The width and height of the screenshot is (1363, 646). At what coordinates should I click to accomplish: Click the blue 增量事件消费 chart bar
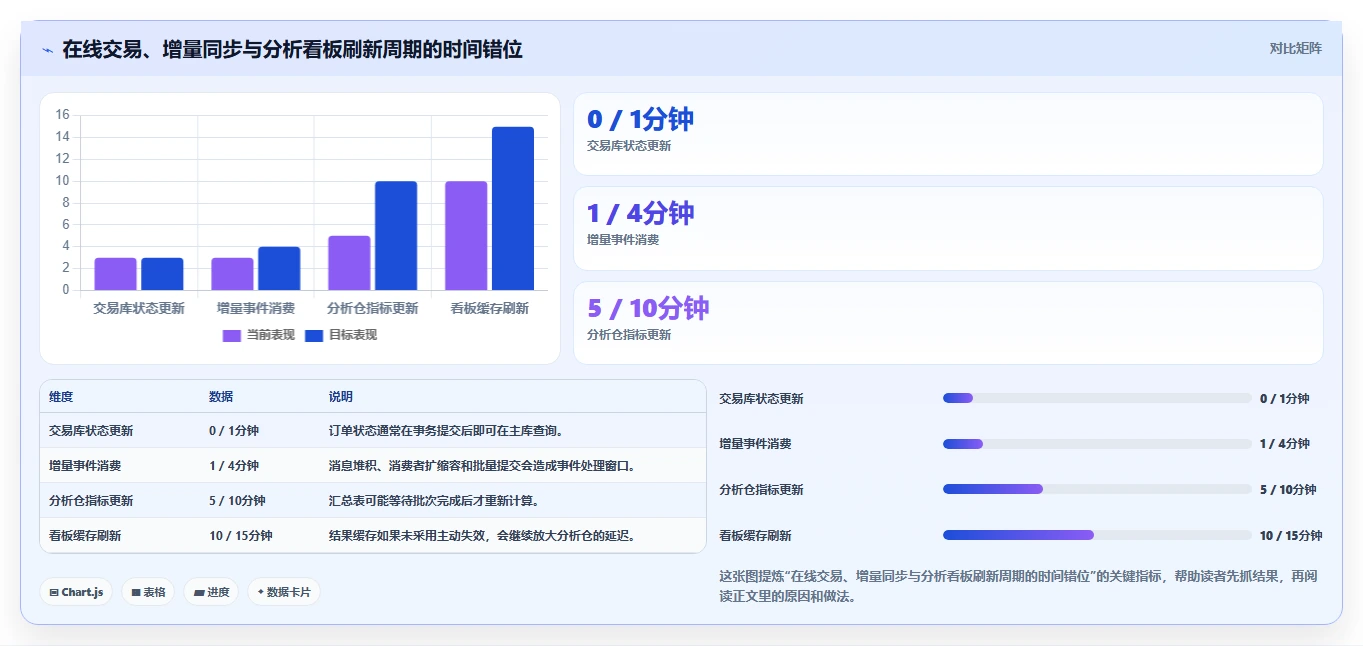[x=279, y=269]
